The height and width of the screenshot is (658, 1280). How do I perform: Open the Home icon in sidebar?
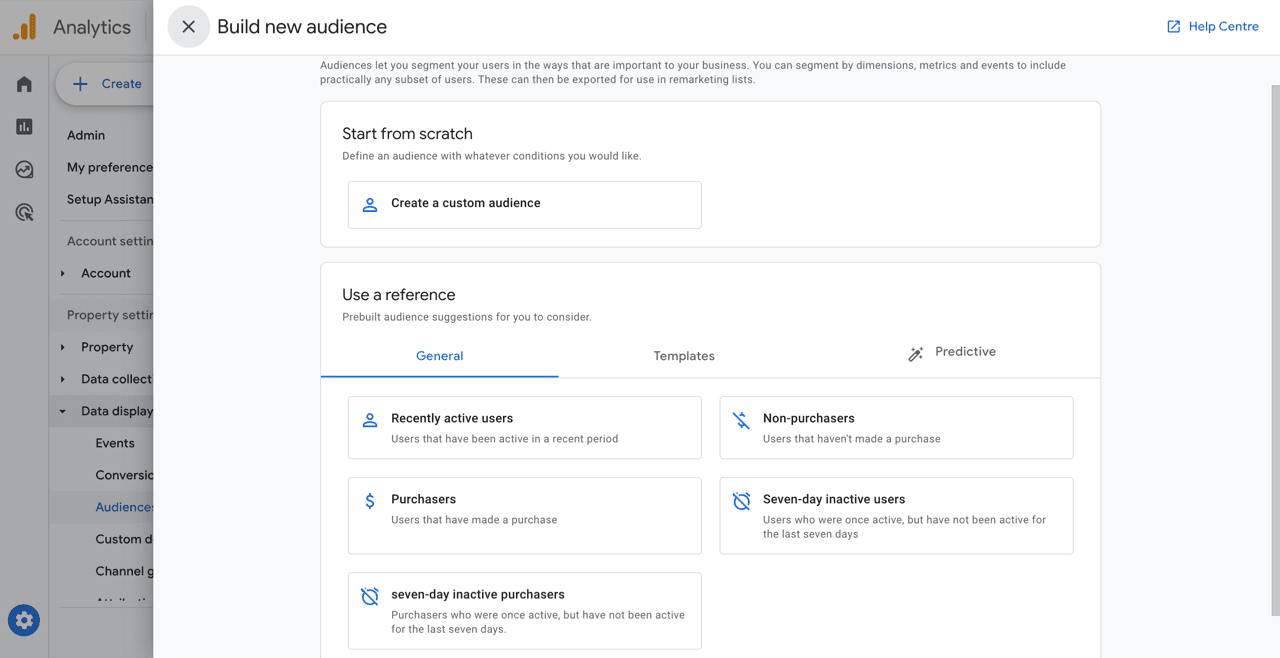tap(24, 84)
